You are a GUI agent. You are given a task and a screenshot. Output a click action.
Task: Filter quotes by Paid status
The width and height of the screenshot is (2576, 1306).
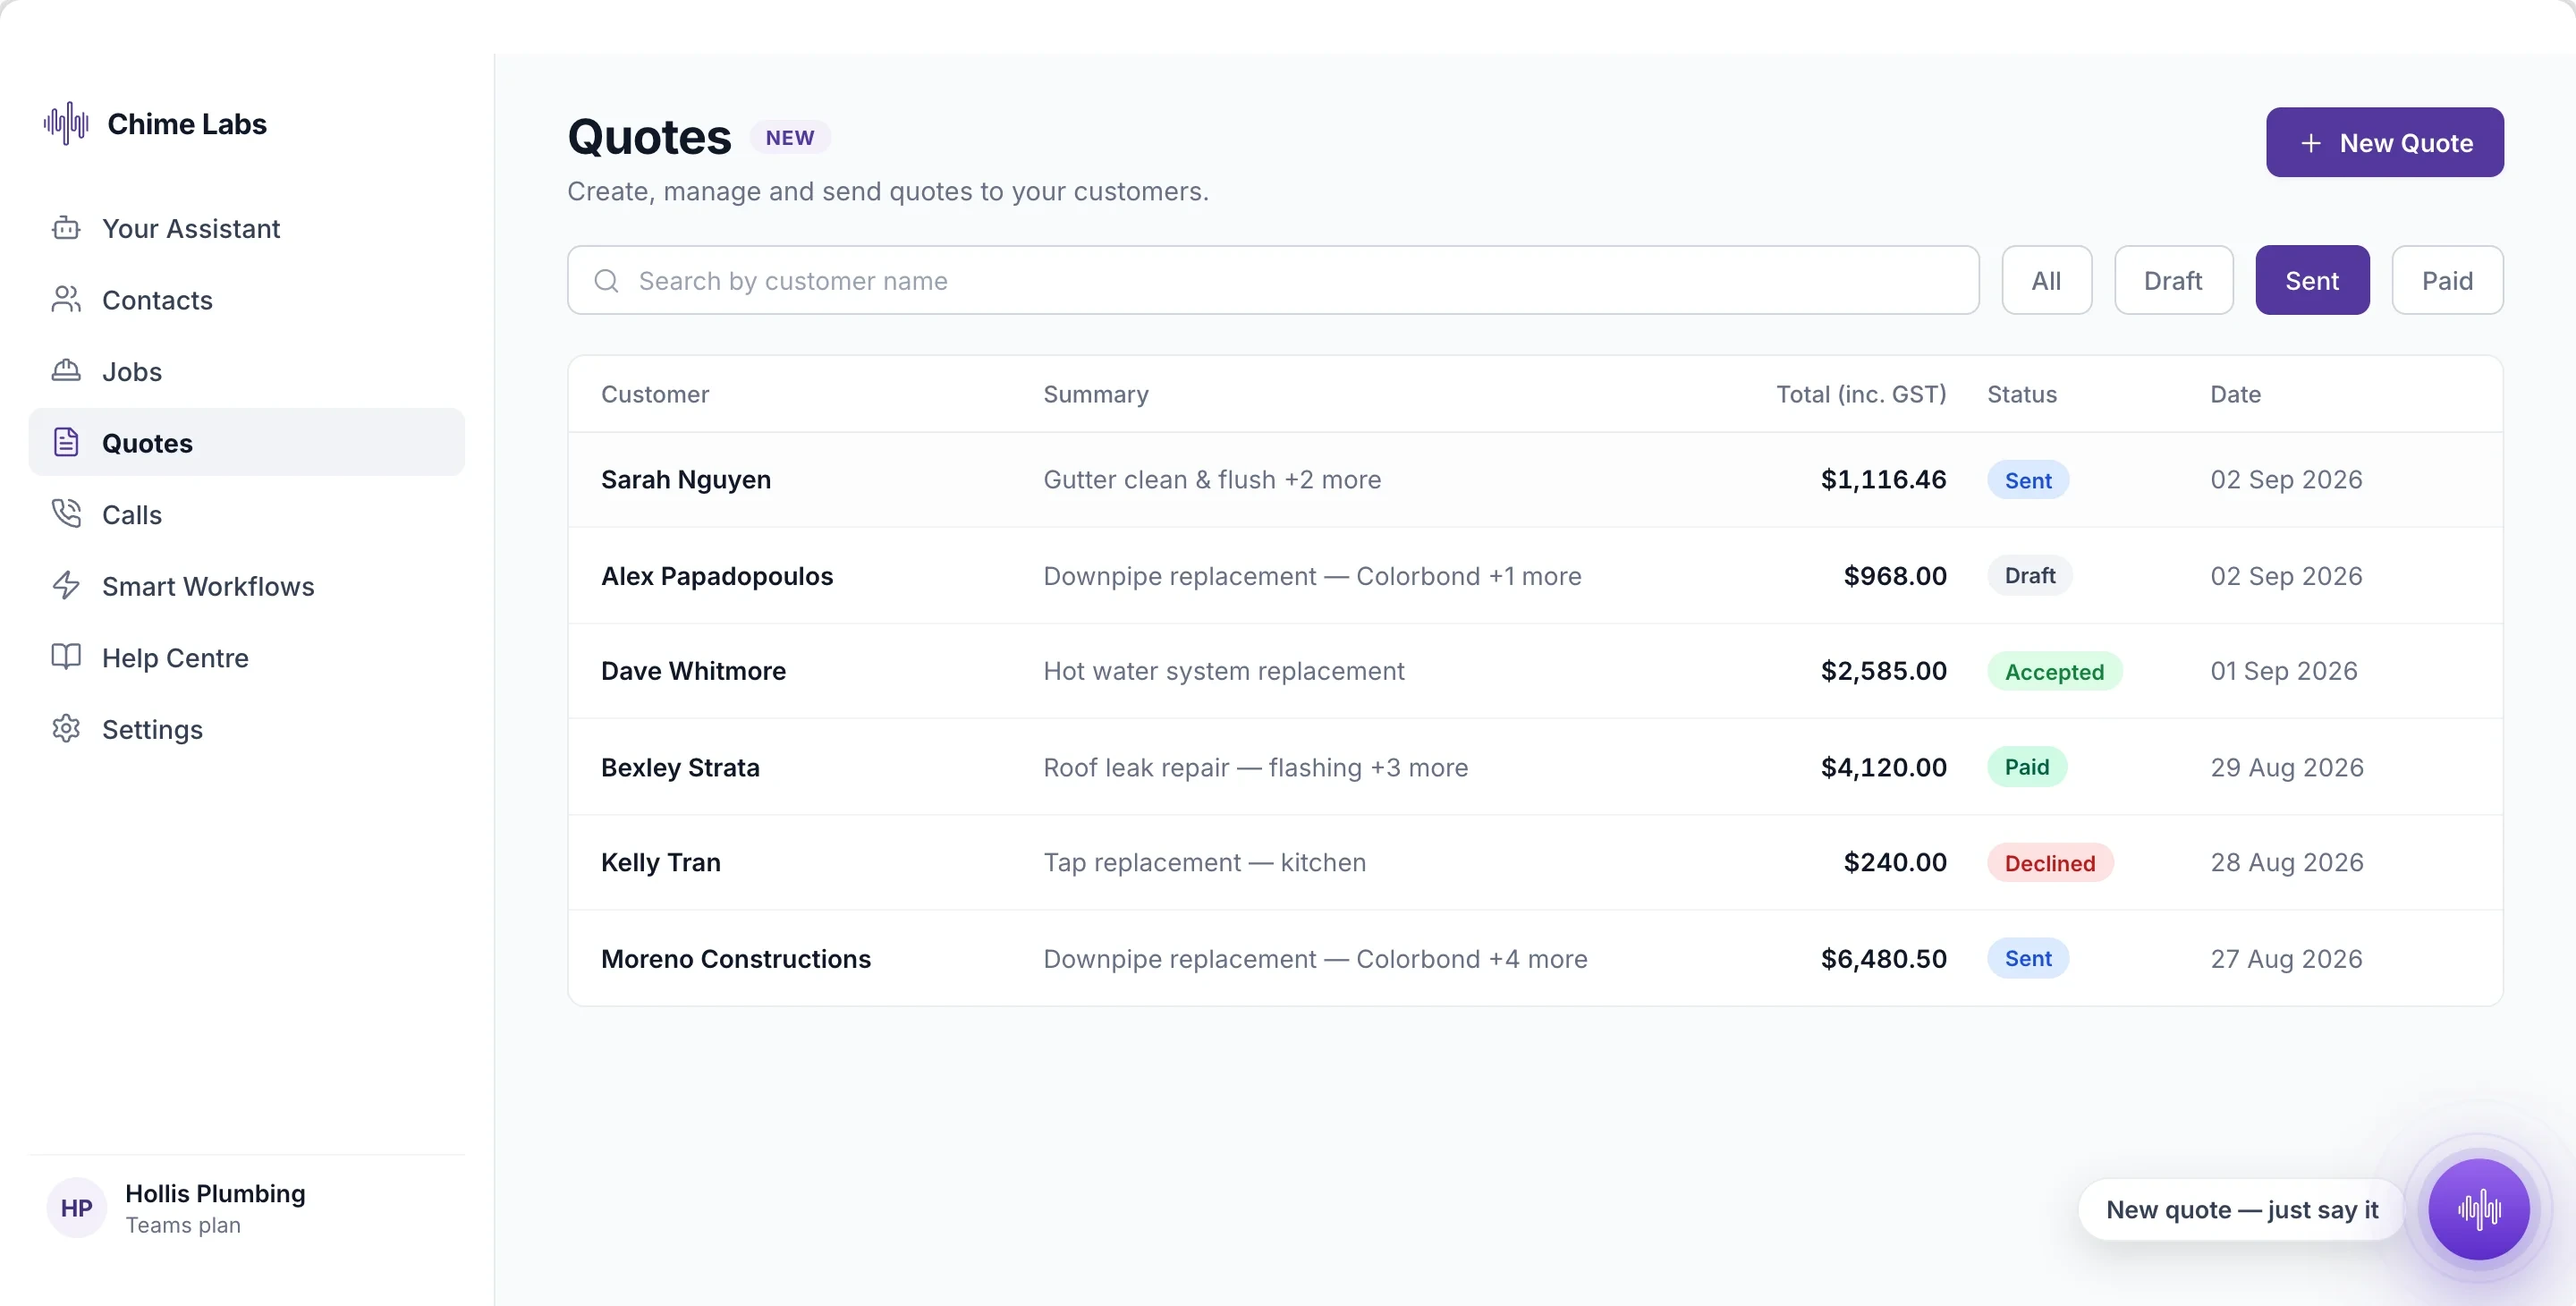[2447, 280]
